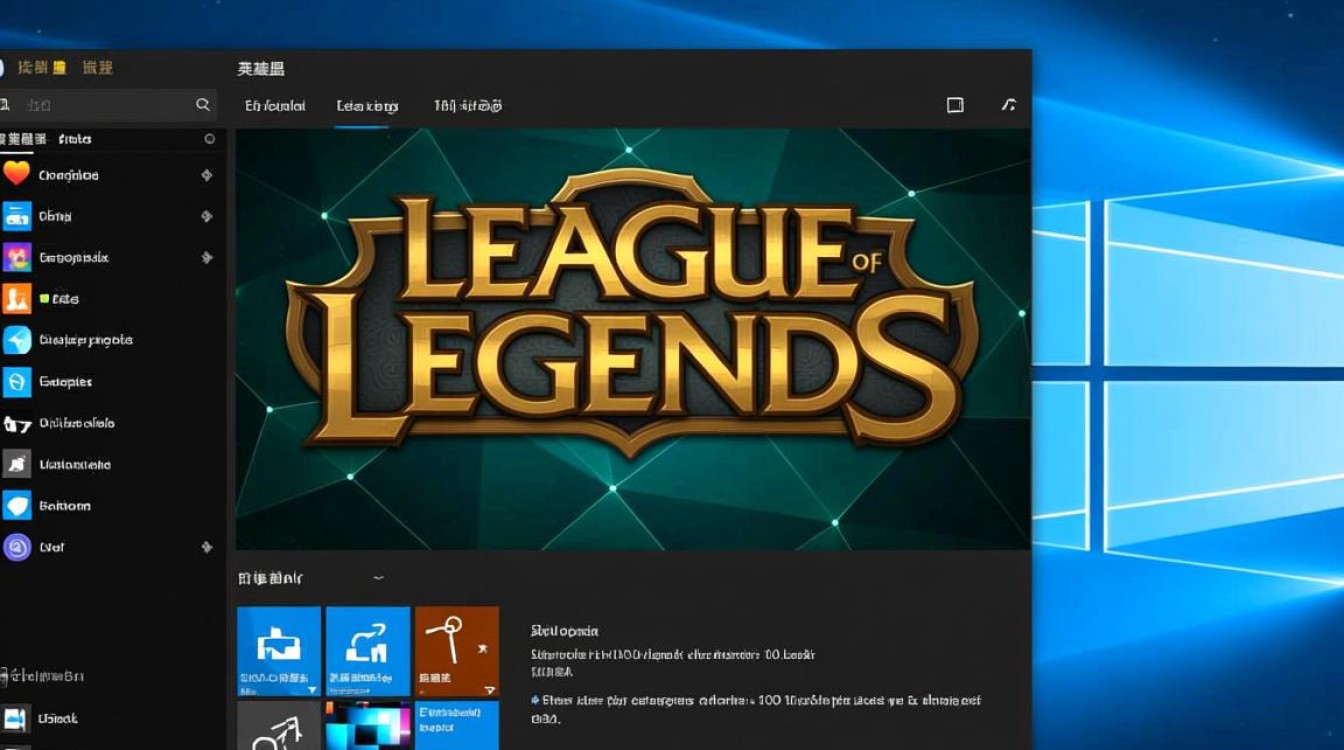Switch to the first tab at the top
The width and height of the screenshot is (1344, 750).
click(275, 105)
